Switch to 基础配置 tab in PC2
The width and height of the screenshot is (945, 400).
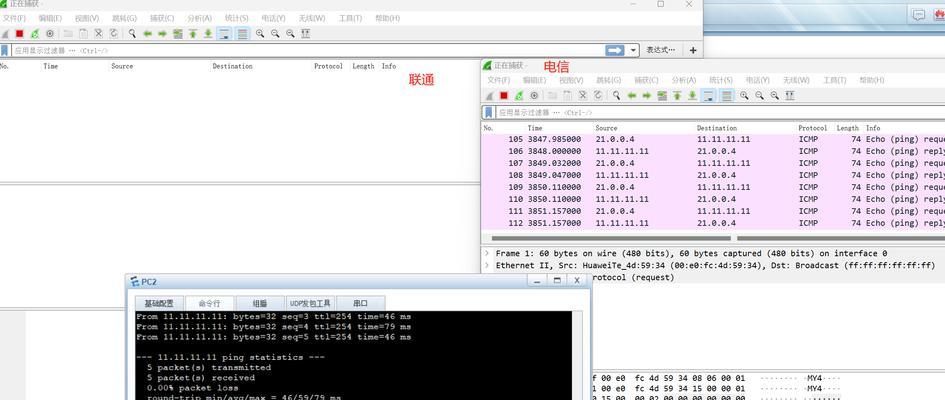tap(159, 304)
